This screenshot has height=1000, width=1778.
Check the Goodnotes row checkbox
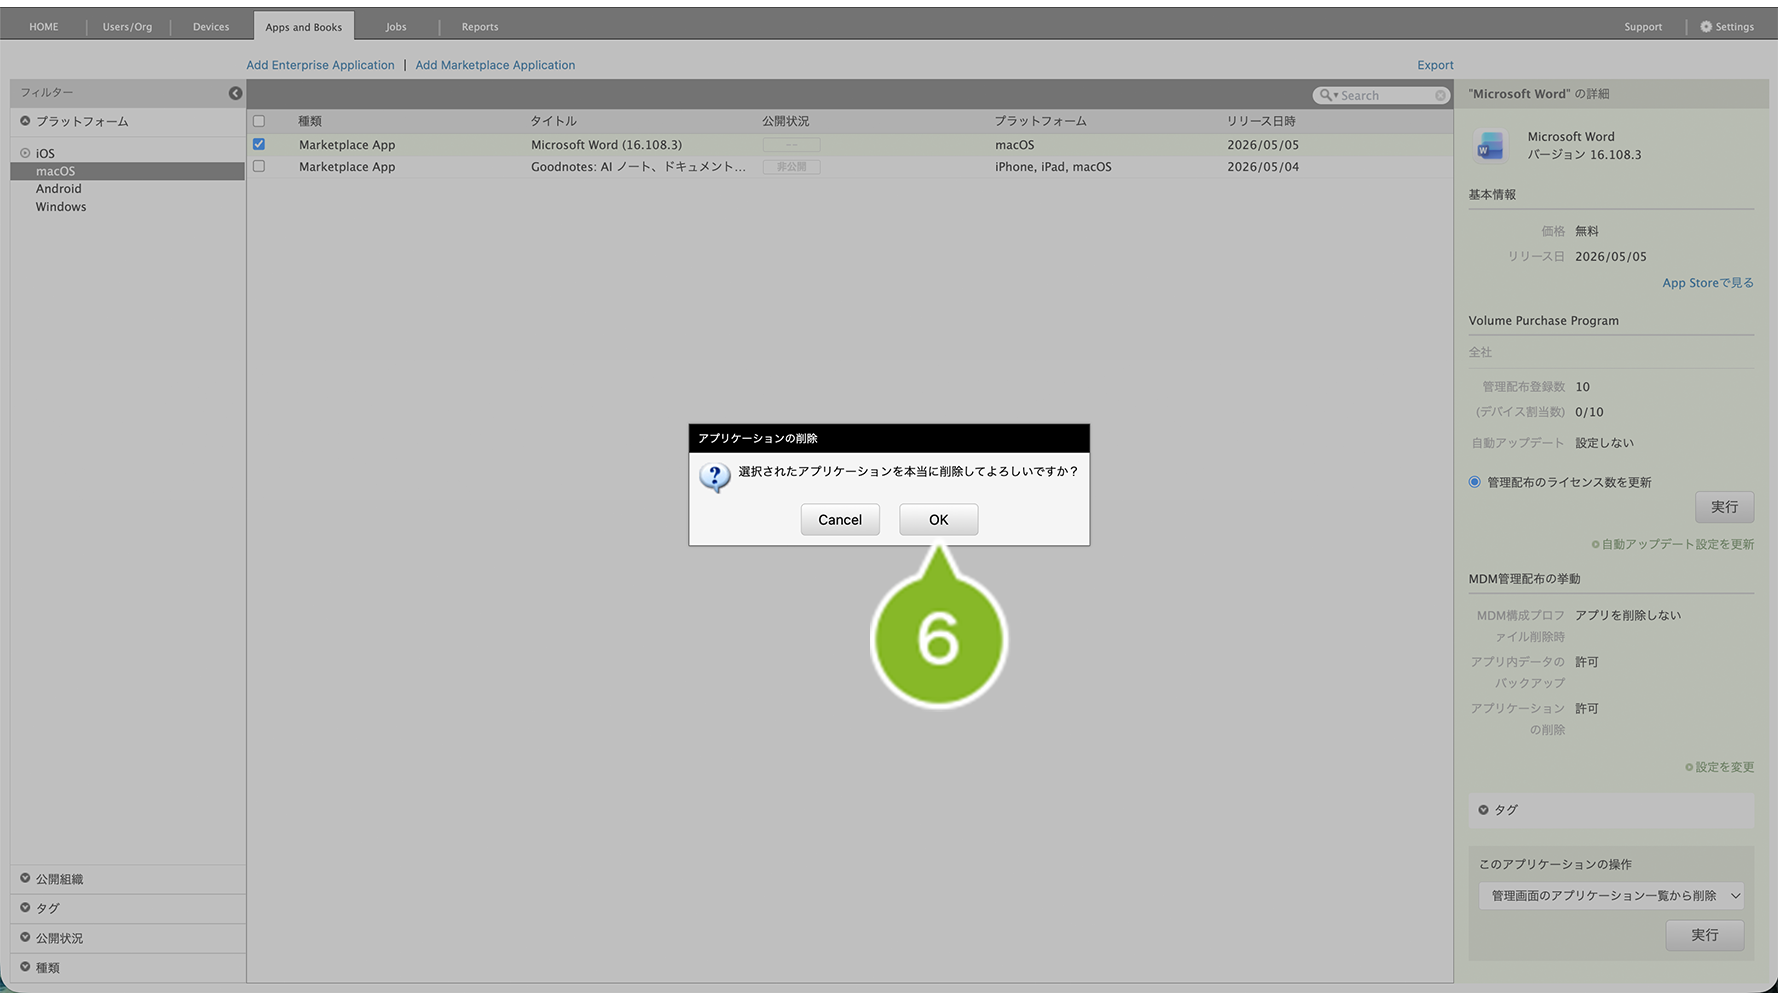click(x=259, y=166)
